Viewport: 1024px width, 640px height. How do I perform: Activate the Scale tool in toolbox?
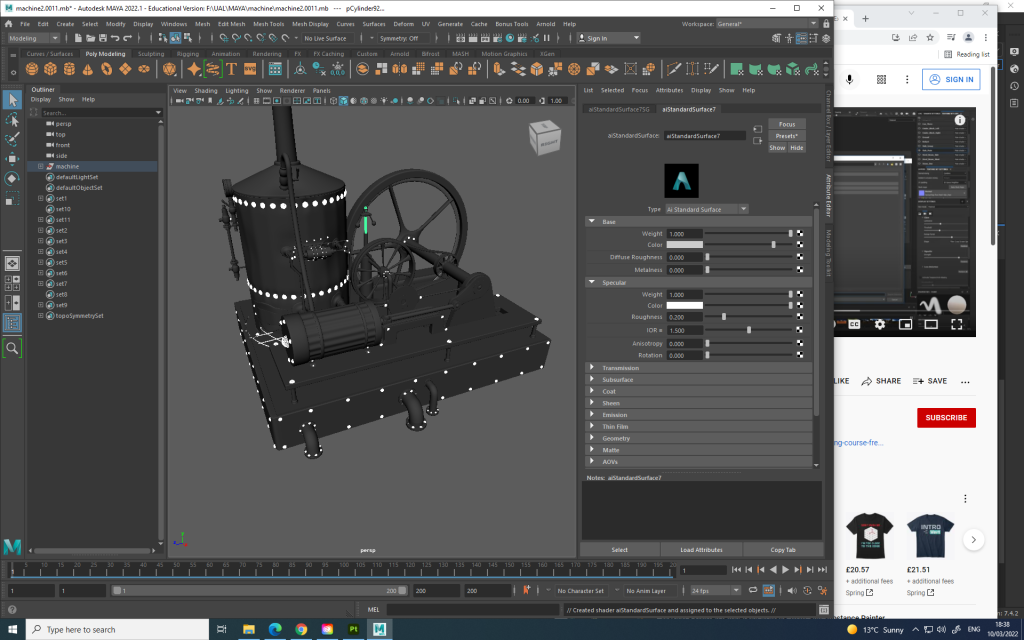click(x=12, y=199)
